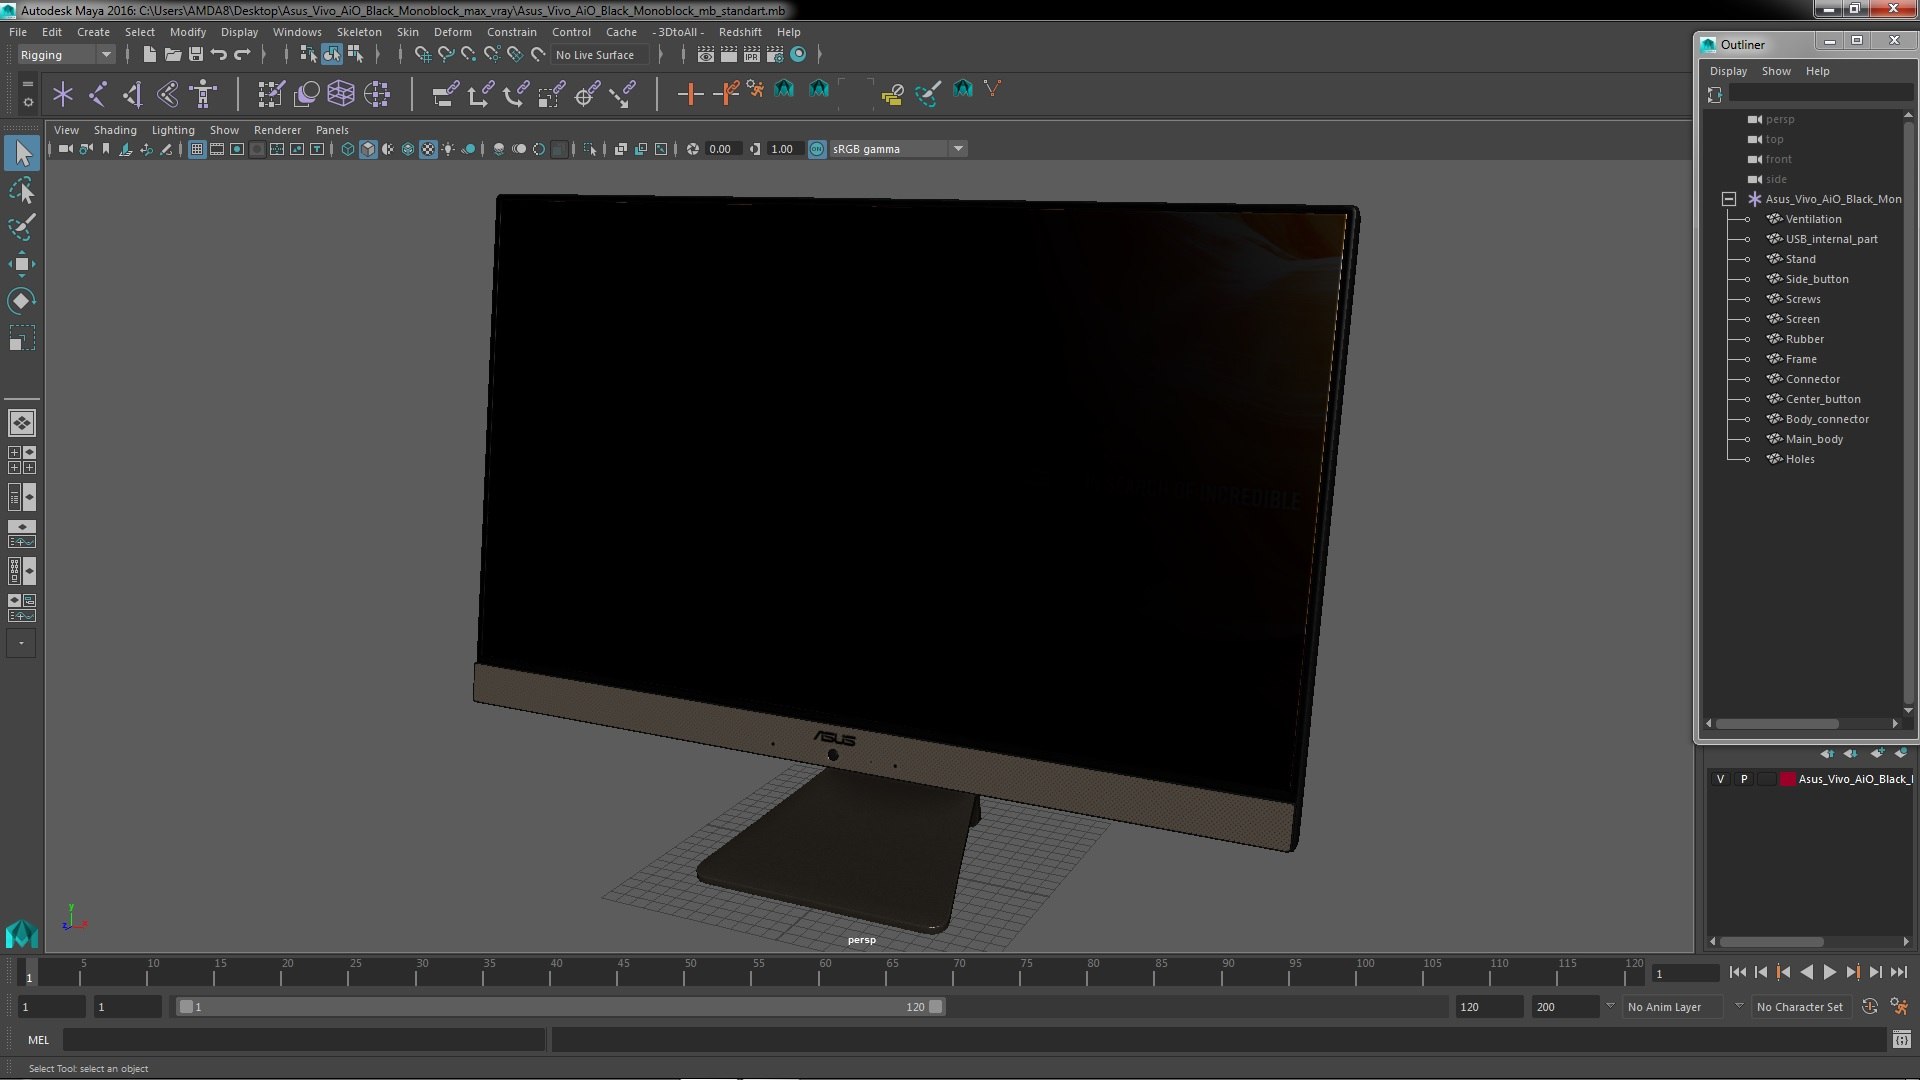1920x1080 pixels.
Task: Click the Undo arrow icon
Action: coord(219,54)
